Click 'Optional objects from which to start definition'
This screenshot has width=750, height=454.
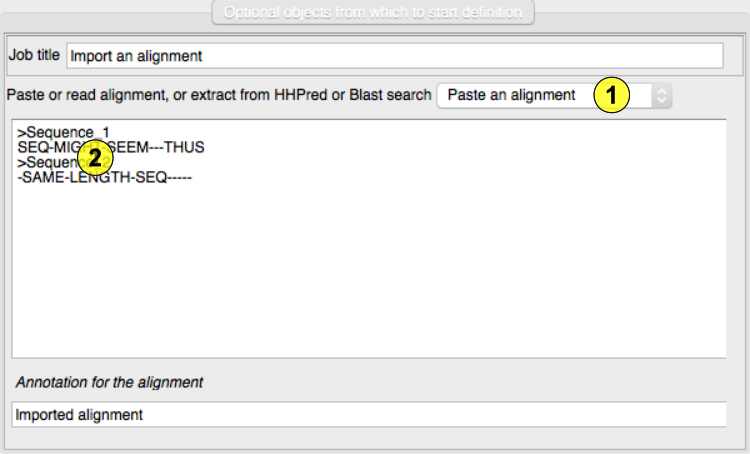pyautogui.click(x=373, y=13)
